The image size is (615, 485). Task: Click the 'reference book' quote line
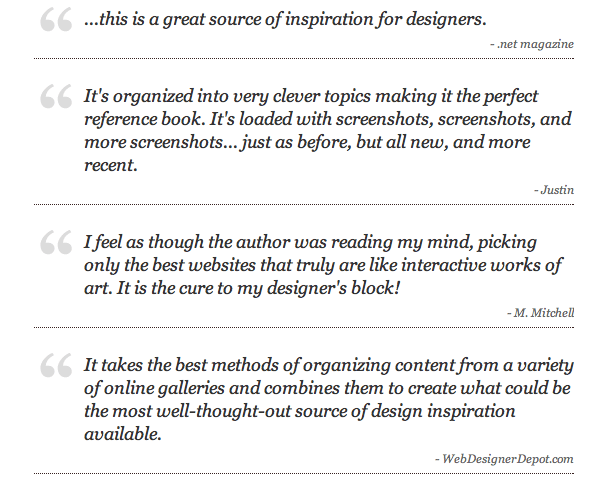[328, 119]
